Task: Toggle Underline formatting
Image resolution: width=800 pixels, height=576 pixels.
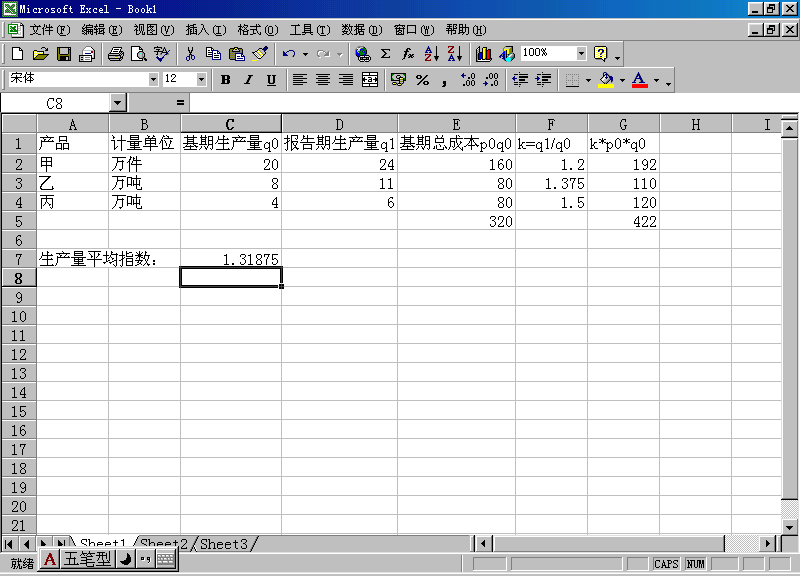Action: click(x=271, y=79)
